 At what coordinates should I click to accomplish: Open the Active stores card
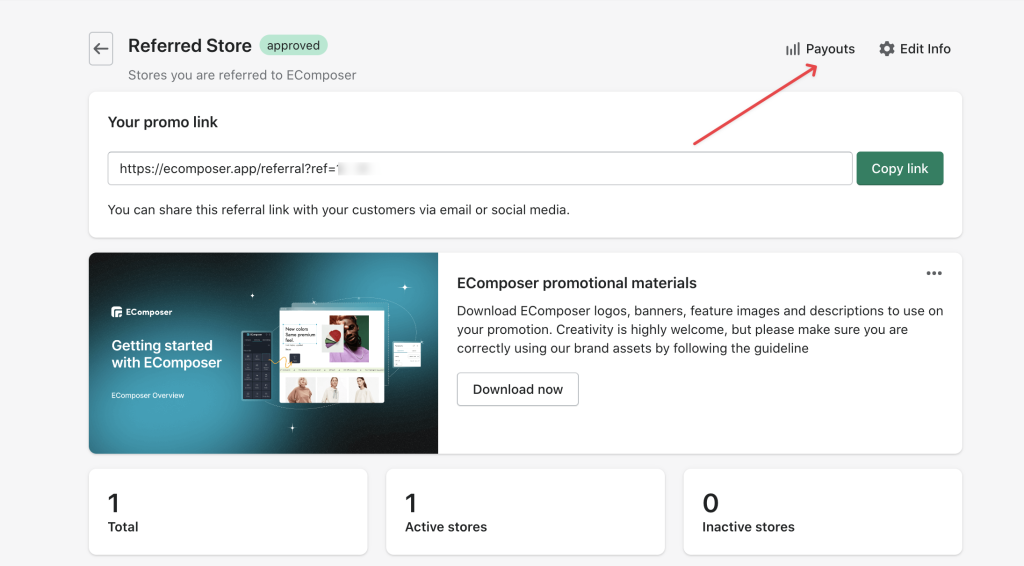coord(525,512)
